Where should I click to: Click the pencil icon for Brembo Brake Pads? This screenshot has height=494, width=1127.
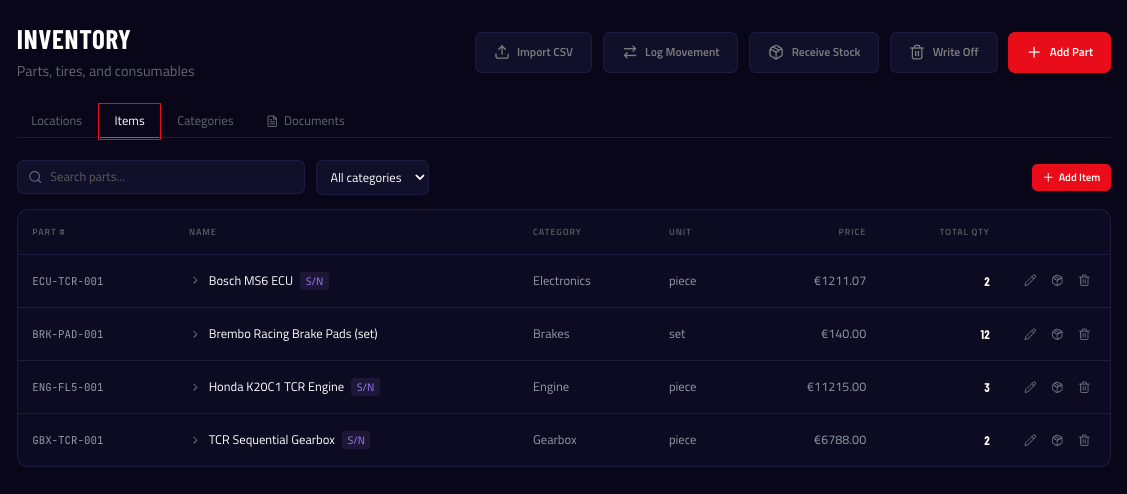click(x=1030, y=334)
